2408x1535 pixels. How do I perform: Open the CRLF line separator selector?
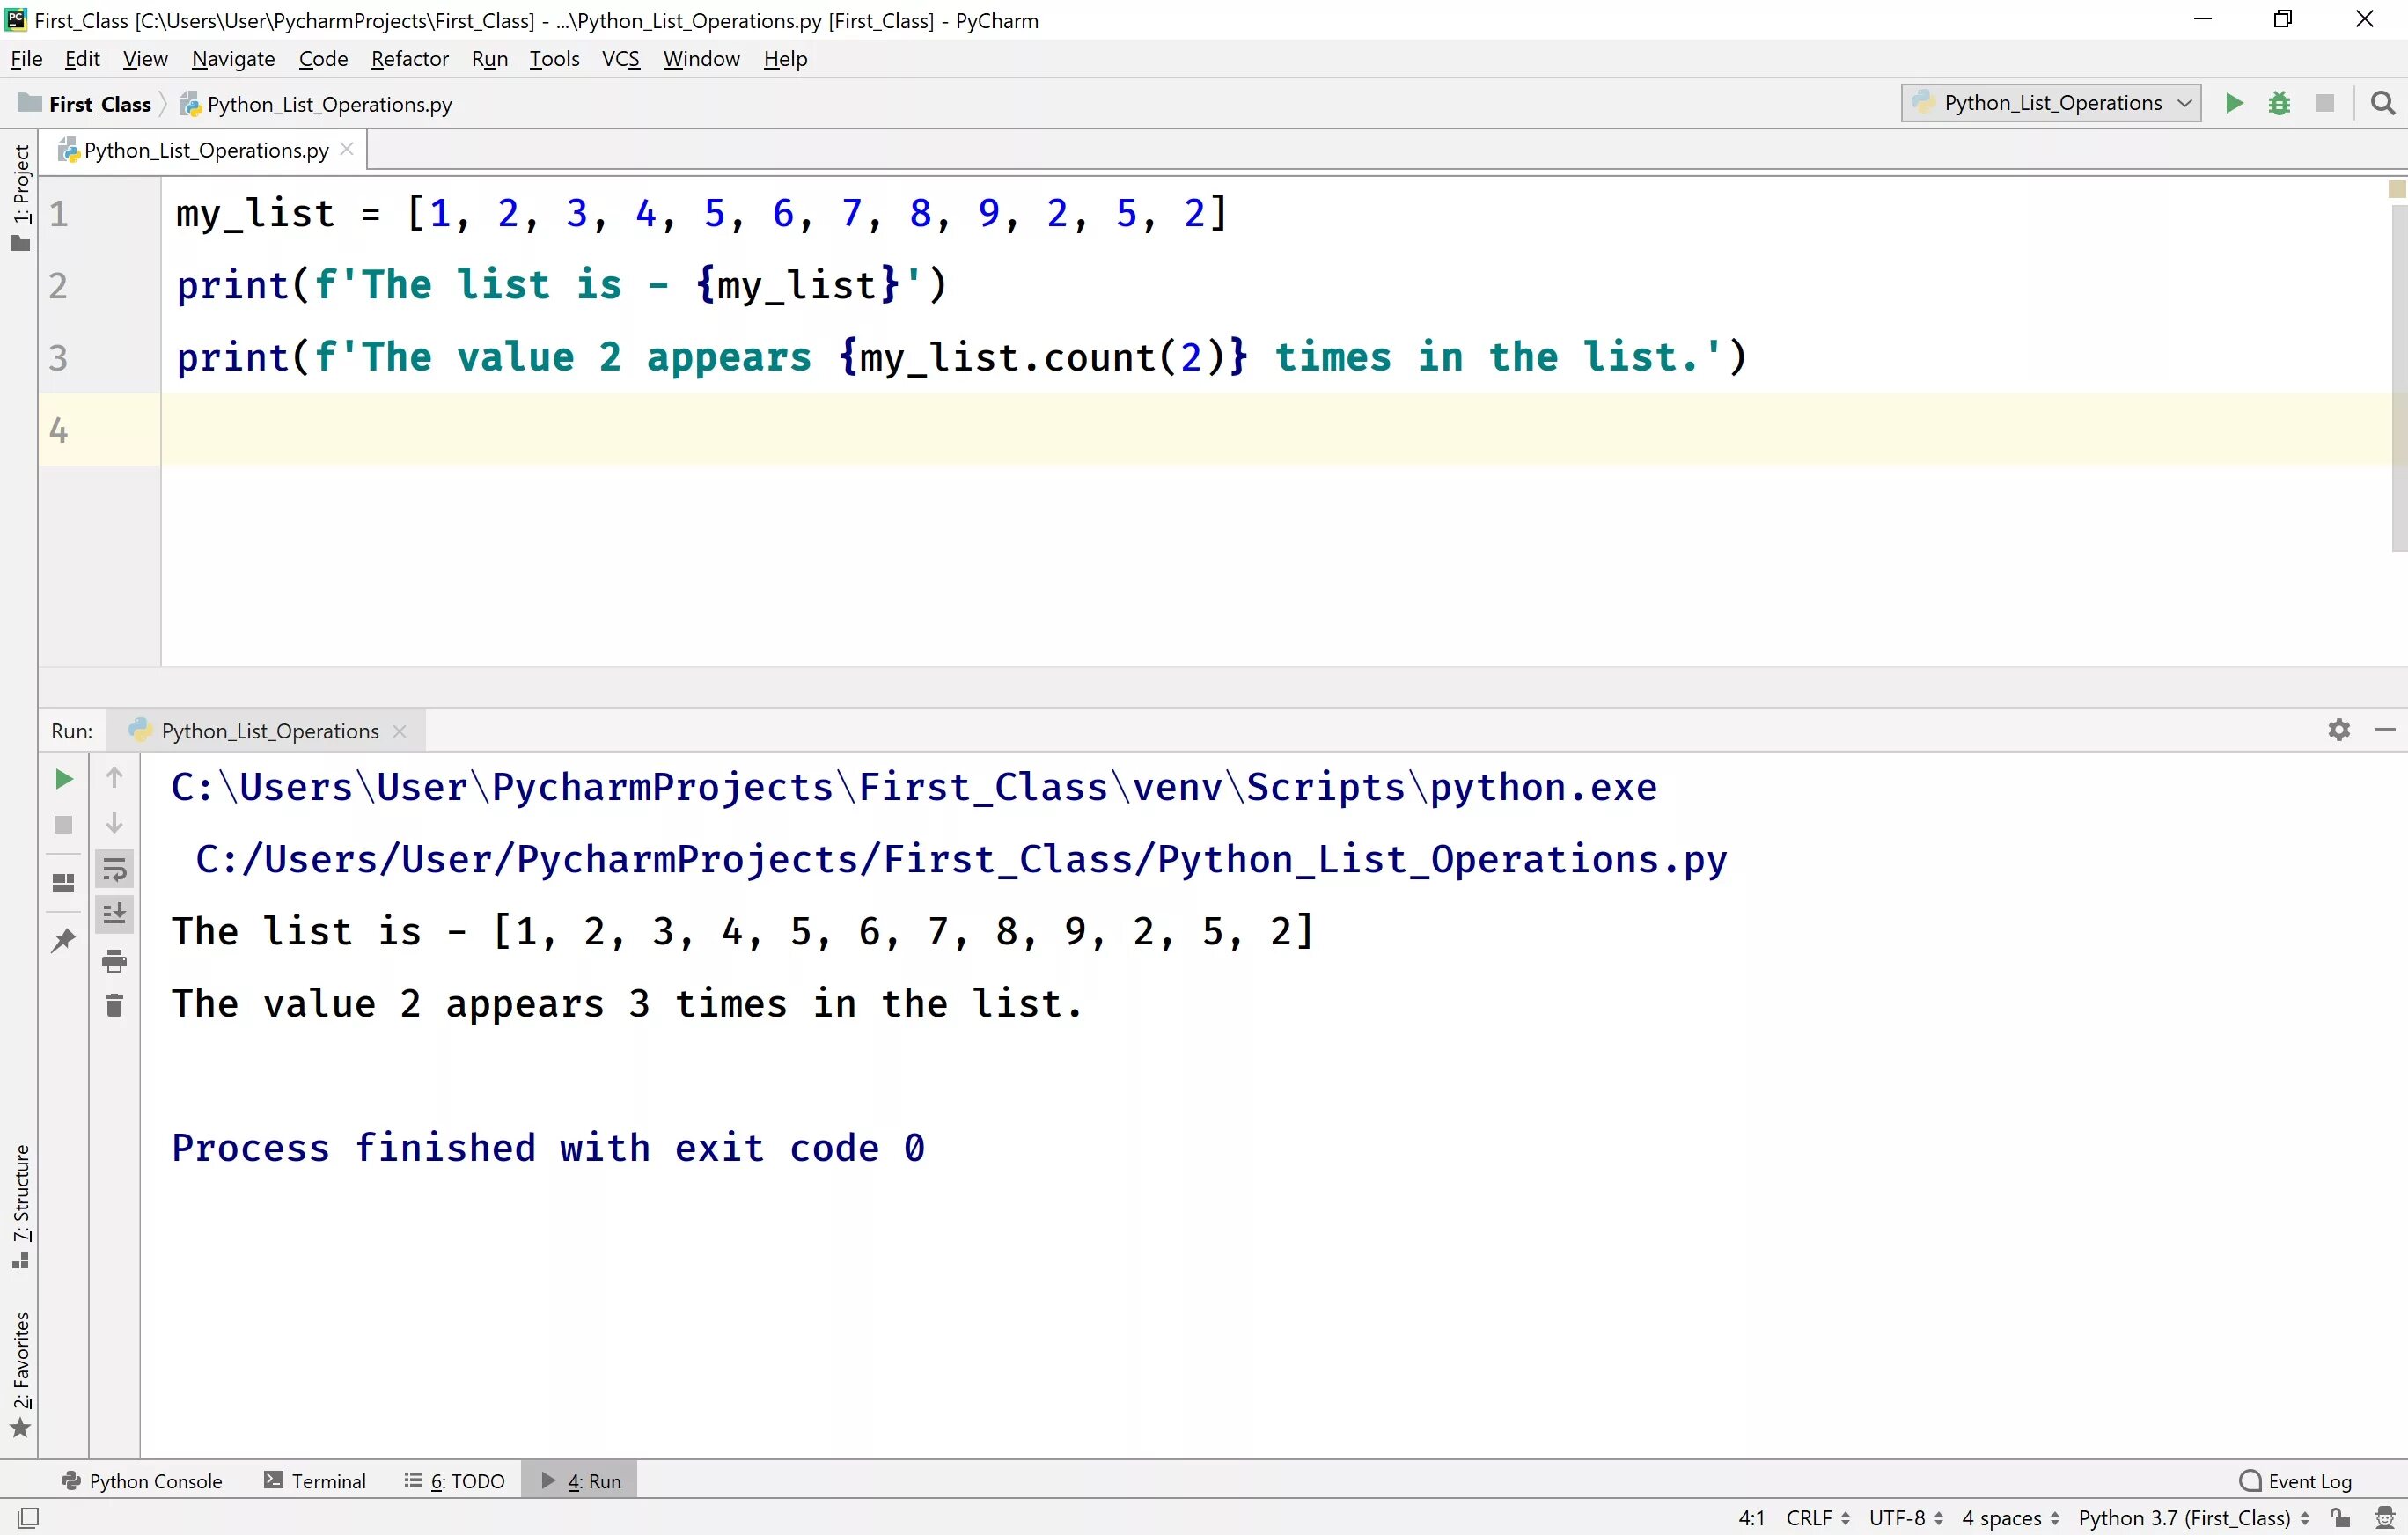click(1817, 1517)
